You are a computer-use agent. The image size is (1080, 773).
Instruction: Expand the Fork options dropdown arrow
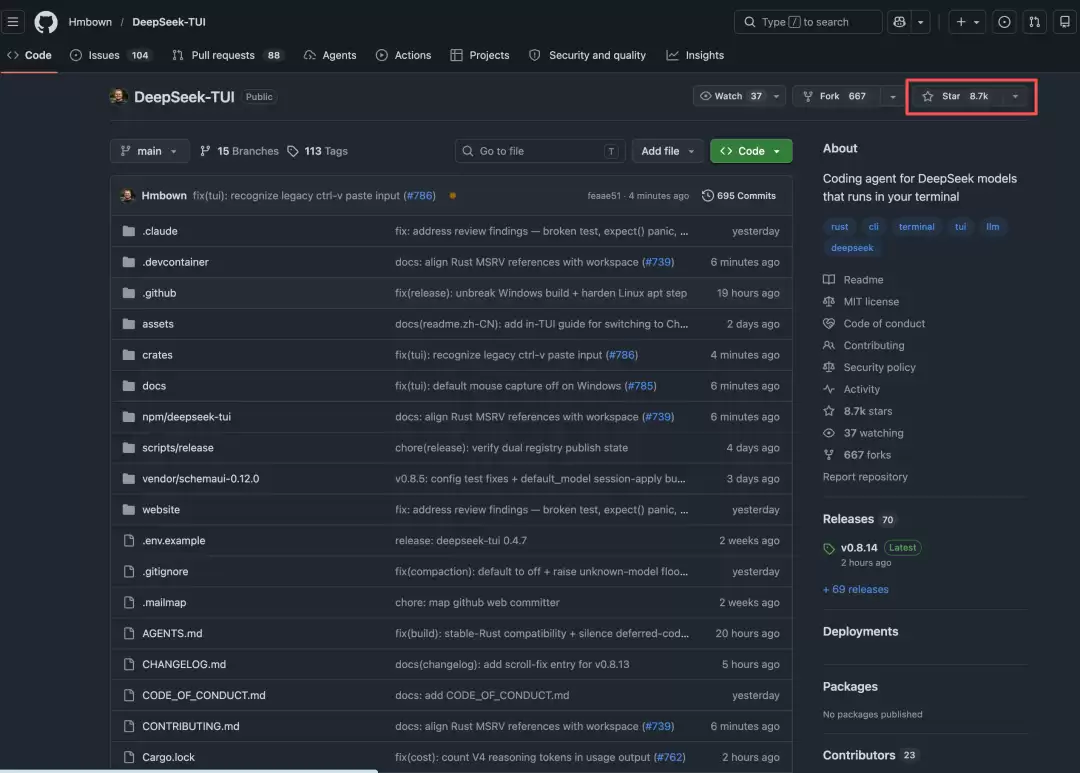(893, 96)
